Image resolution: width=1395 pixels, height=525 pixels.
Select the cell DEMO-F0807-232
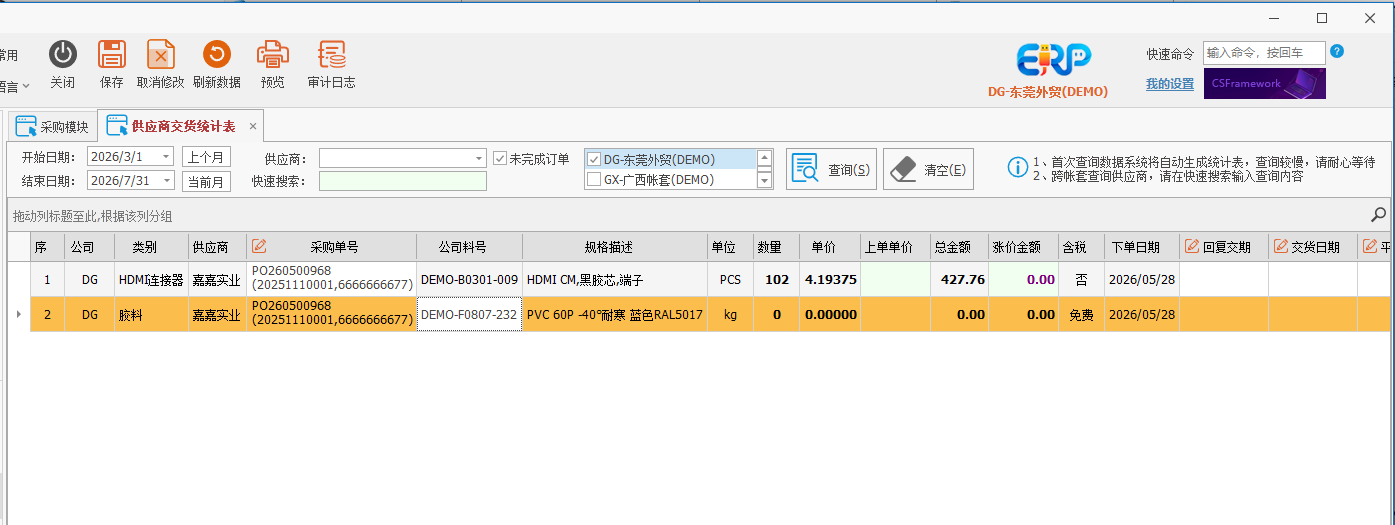point(469,314)
